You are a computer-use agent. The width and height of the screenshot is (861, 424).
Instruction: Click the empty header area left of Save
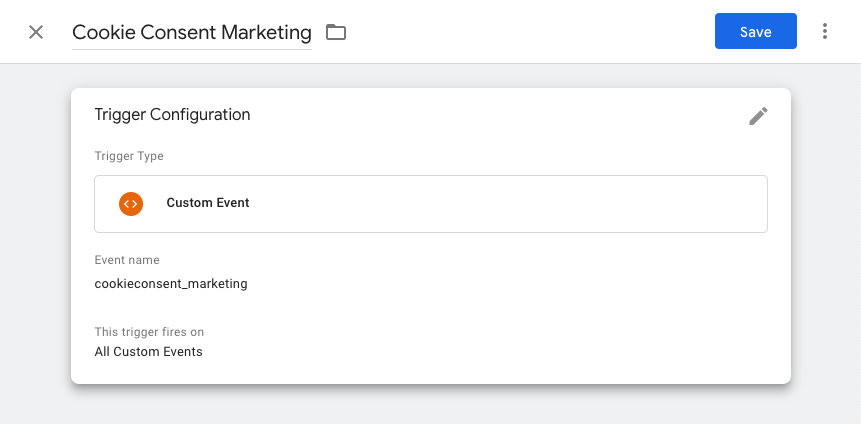tap(530, 32)
